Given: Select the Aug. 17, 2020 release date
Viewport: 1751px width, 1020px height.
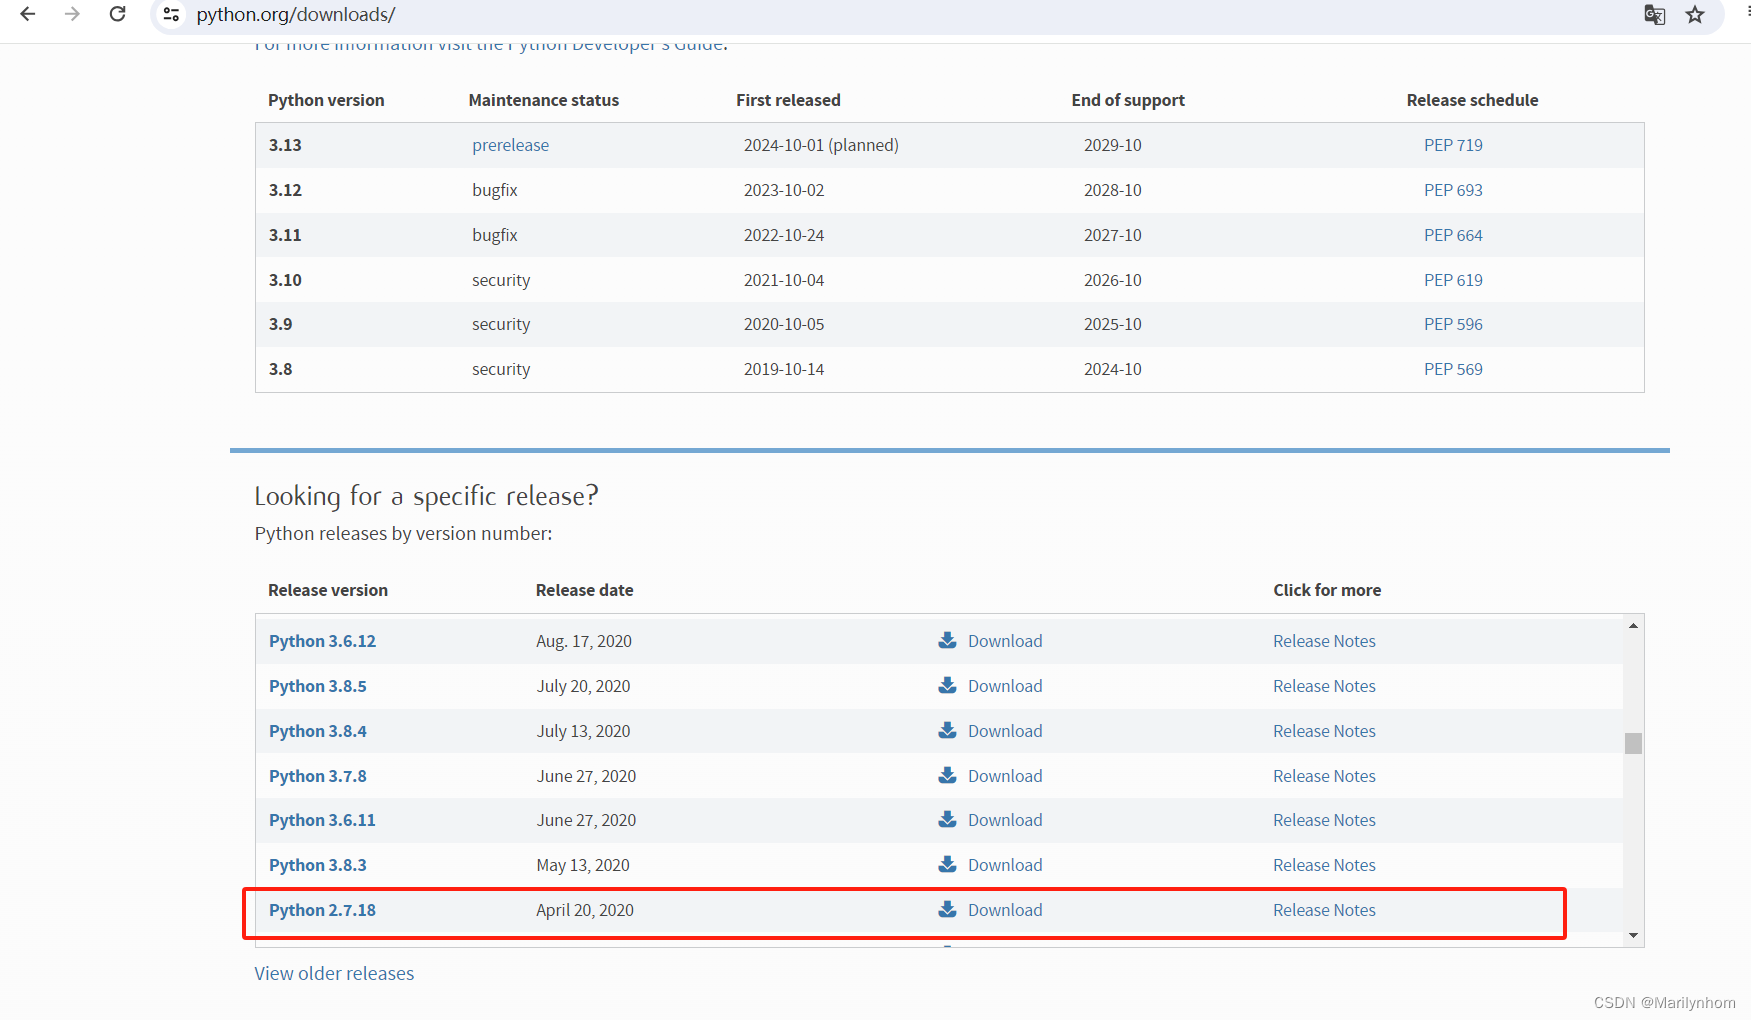Looking at the screenshot, I should (584, 641).
